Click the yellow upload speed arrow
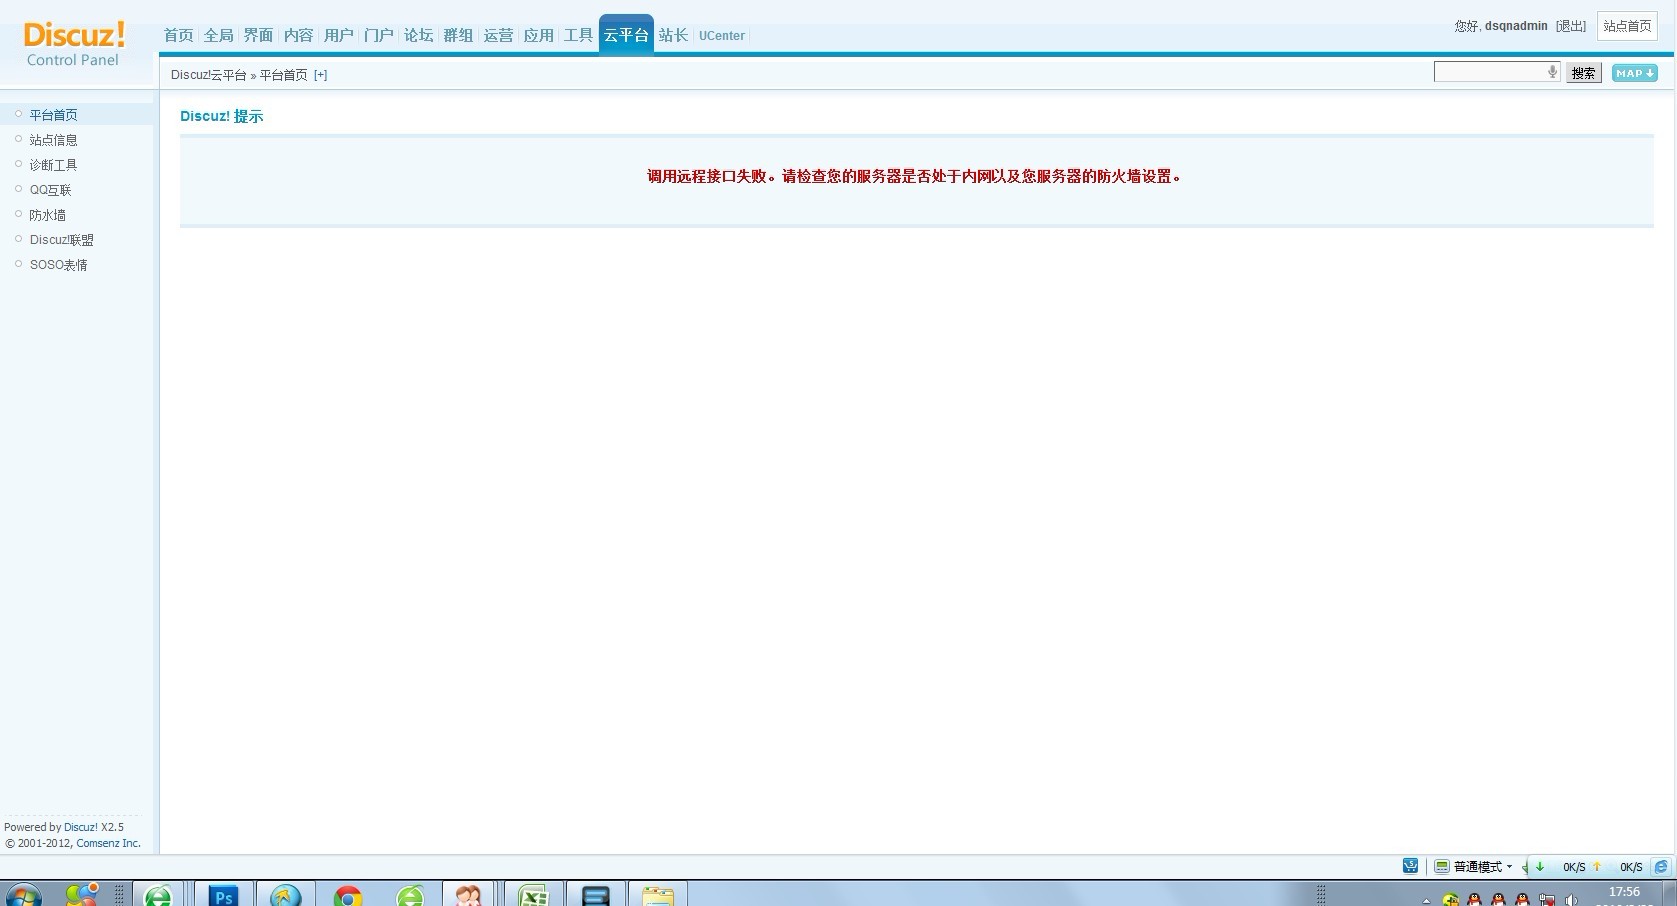This screenshot has height=906, width=1677. click(1597, 867)
